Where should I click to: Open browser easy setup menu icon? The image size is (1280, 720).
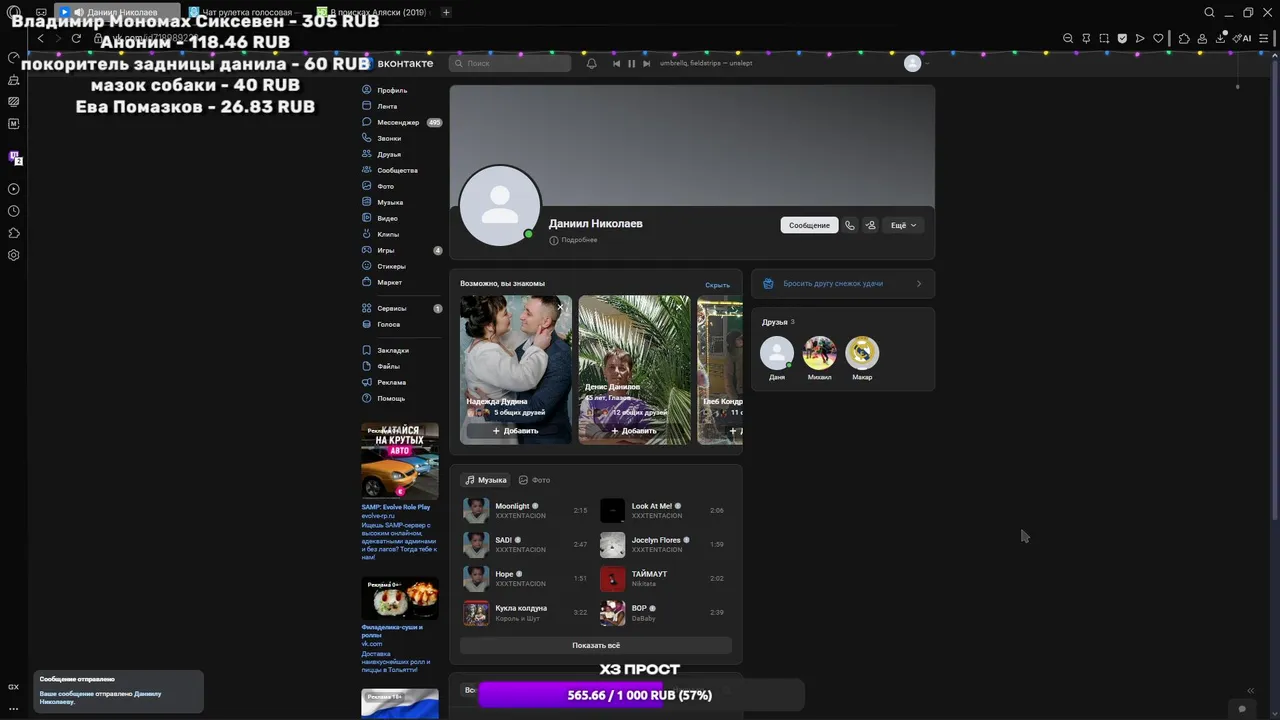point(1264,38)
